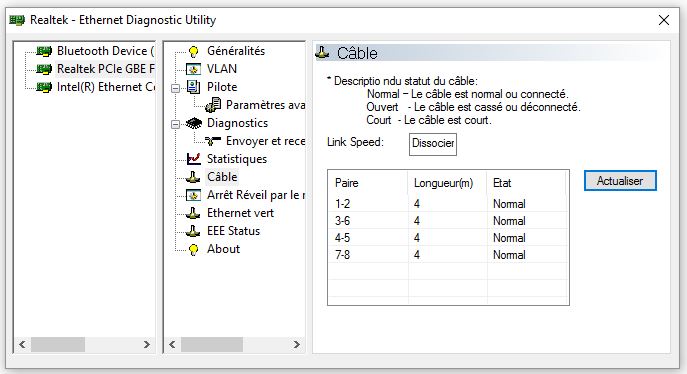The width and height of the screenshot is (687, 374).
Task: Click the Realtek PCIe GBE adapter icon
Action: tap(44, 69)
